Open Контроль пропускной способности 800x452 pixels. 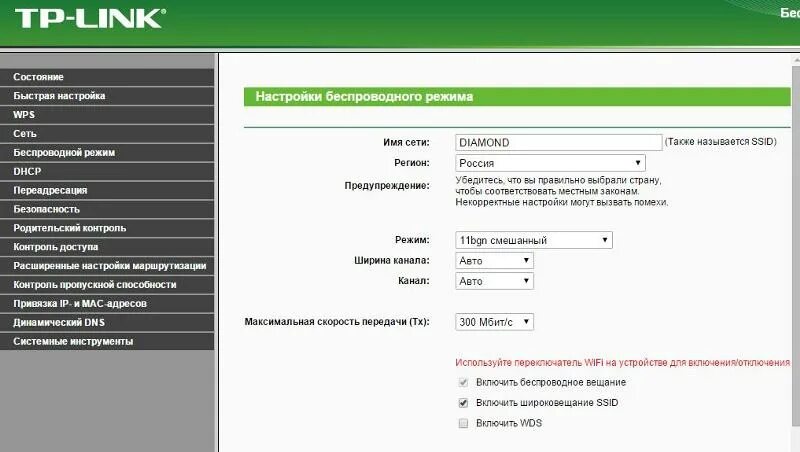107,285
